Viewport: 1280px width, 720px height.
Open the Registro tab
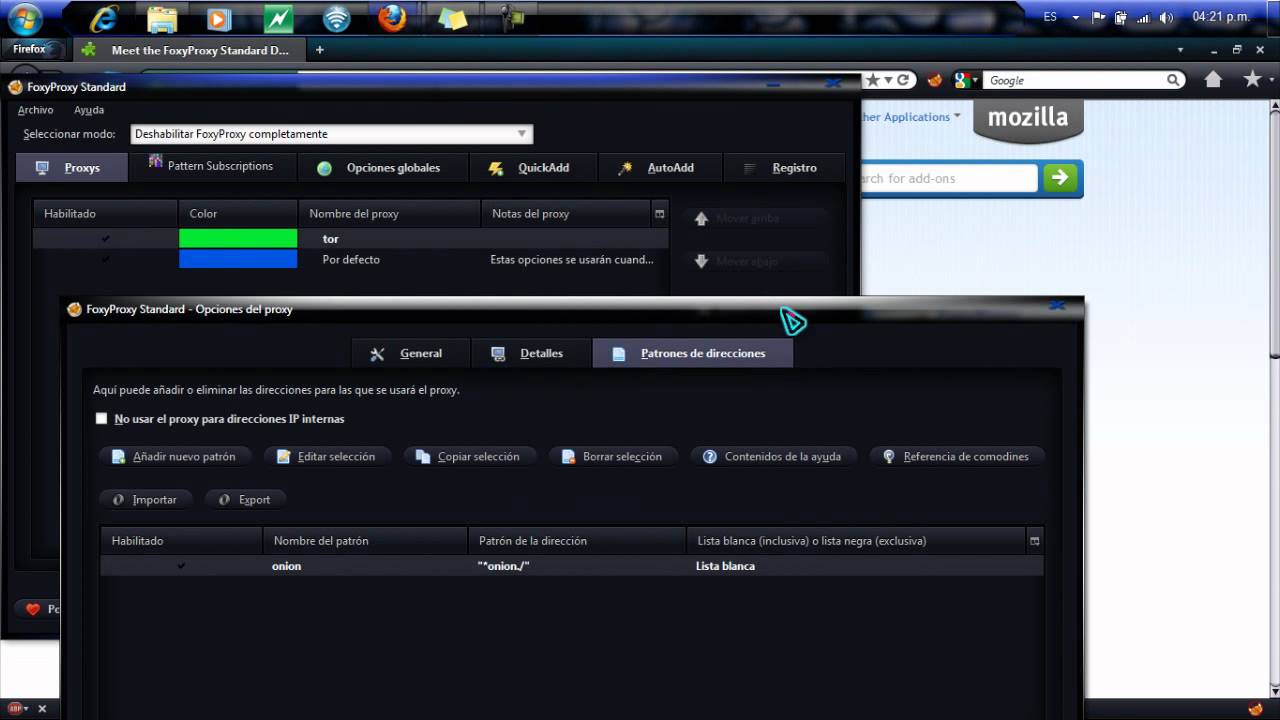tap(782, 168)
